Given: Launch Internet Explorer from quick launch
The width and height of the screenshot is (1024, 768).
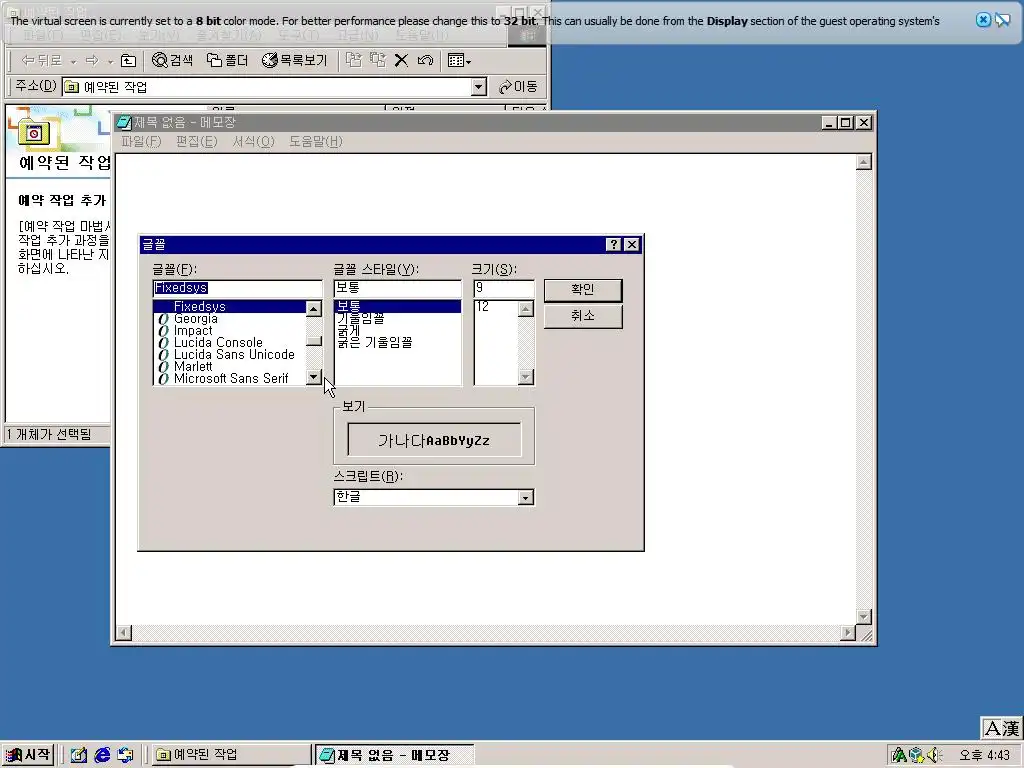Looking at the screenshot, I should click(102, 755).
